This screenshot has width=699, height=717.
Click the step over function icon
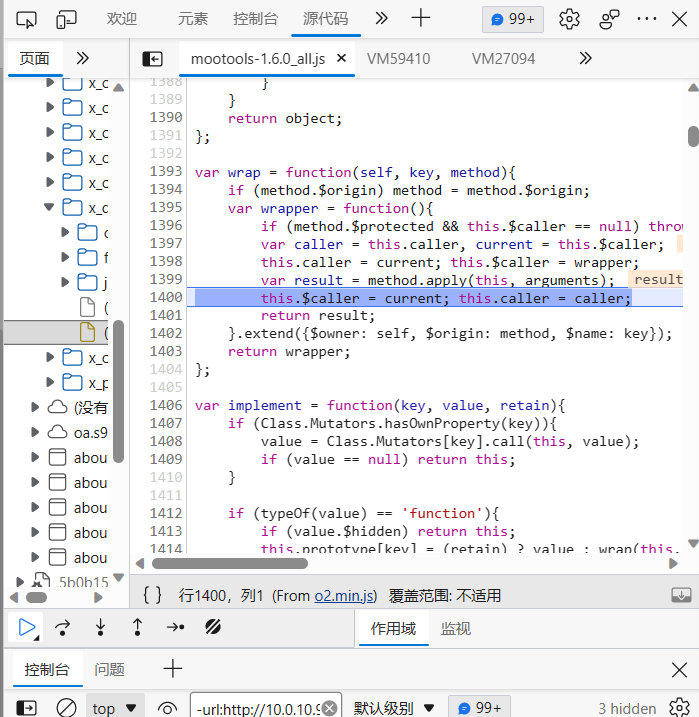pyautogui.click(x=63, y=627)
